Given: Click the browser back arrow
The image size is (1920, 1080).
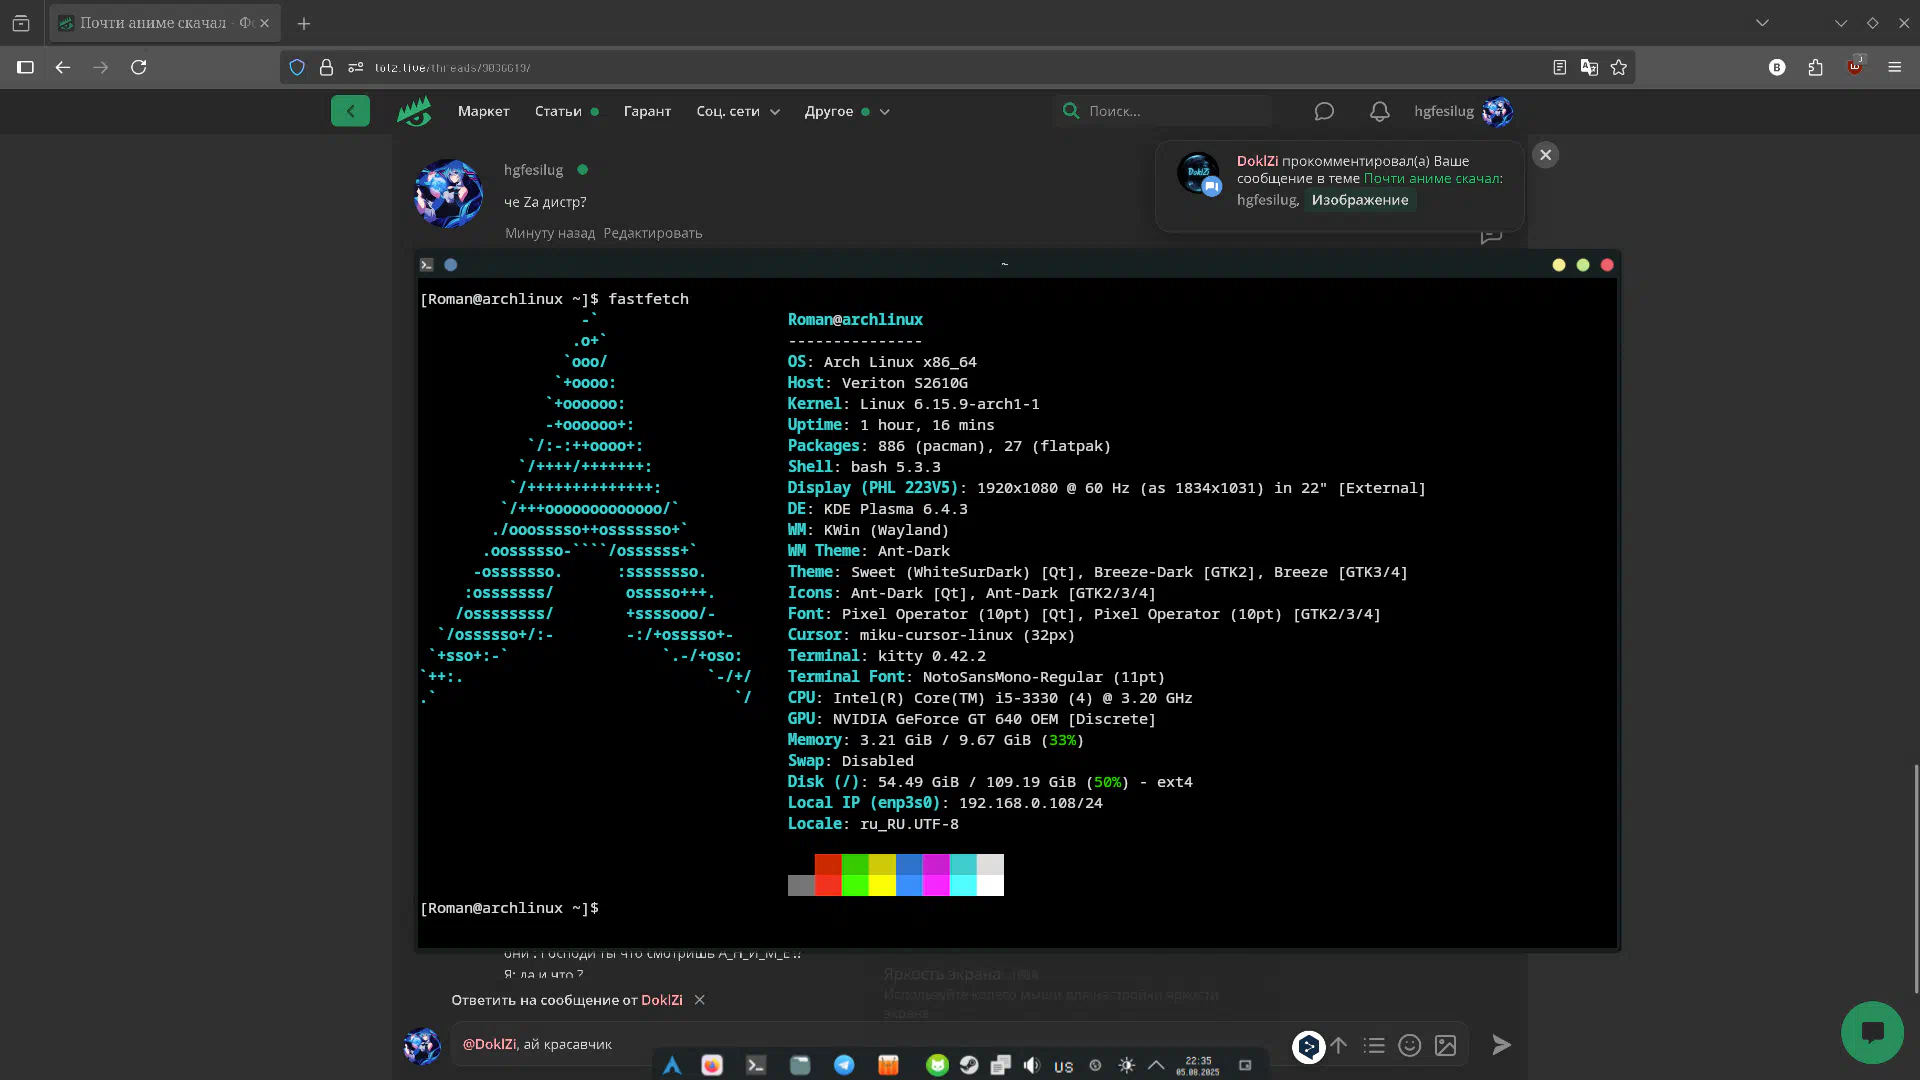Looking at the screenshot, I should 63,67.
